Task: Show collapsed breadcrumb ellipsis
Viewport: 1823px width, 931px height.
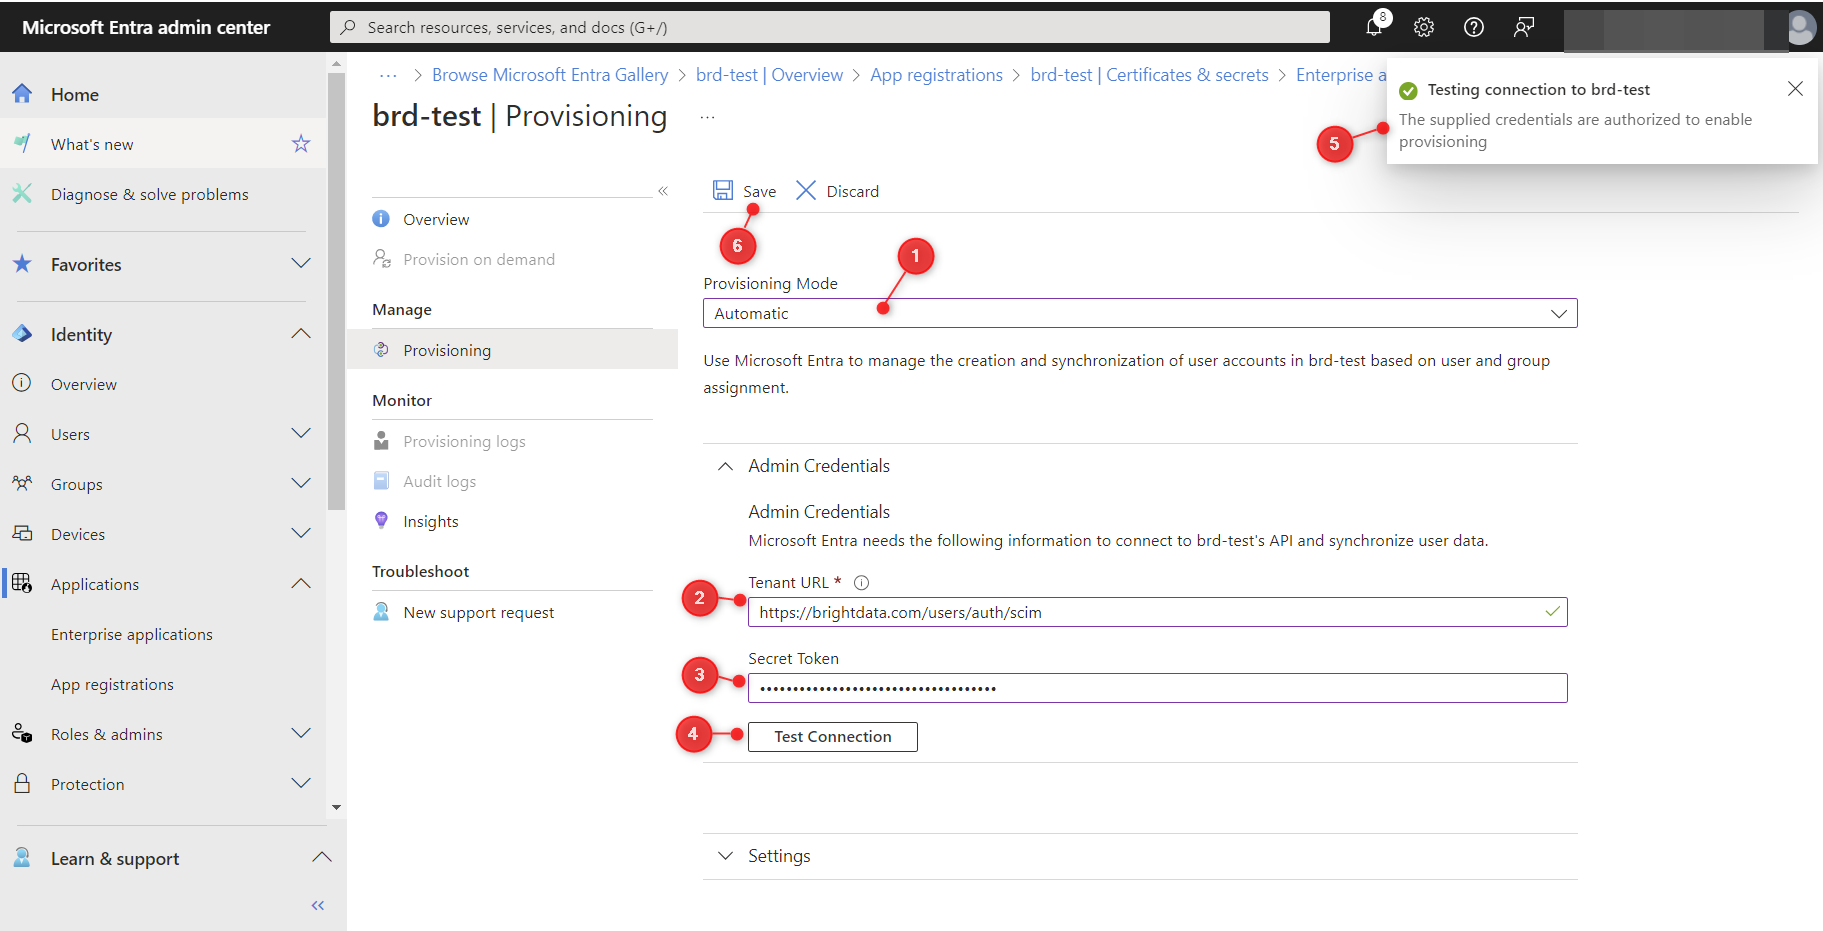Action: coord(388,75)
